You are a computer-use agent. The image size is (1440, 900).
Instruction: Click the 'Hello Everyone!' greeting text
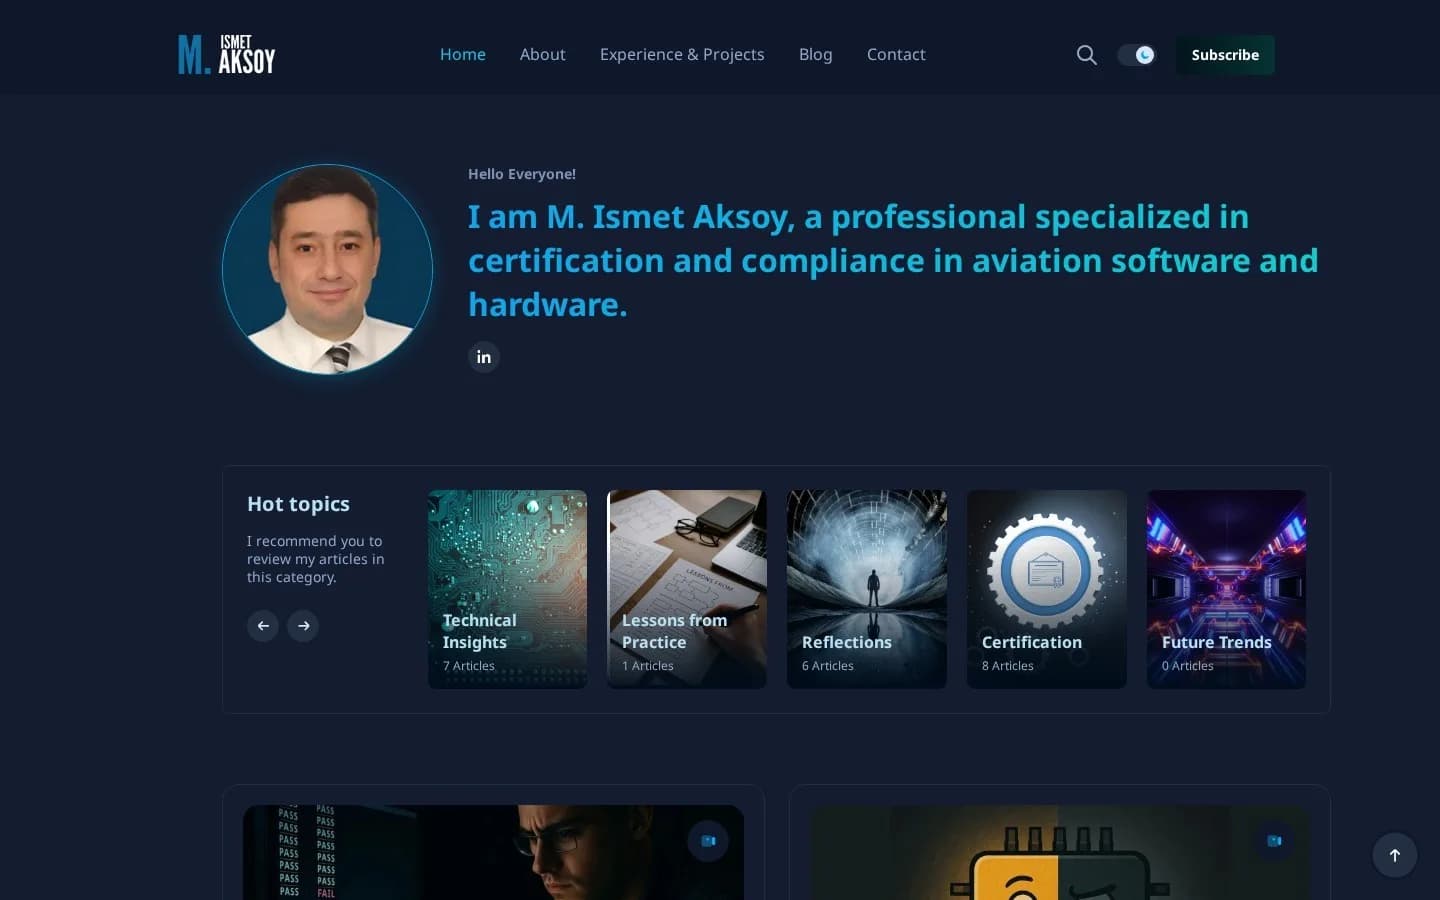pyautogui.click(x=522, y=174)
